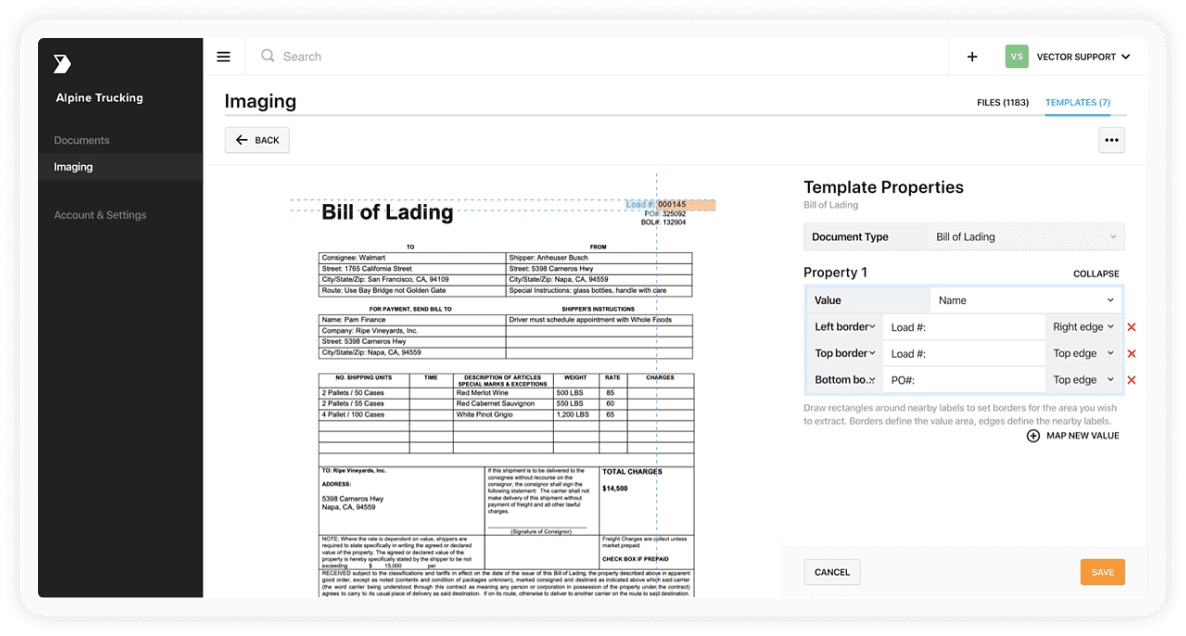1186x636 pixels.
Task: Select Imaging in the sidebar
Action: point(120,167)
